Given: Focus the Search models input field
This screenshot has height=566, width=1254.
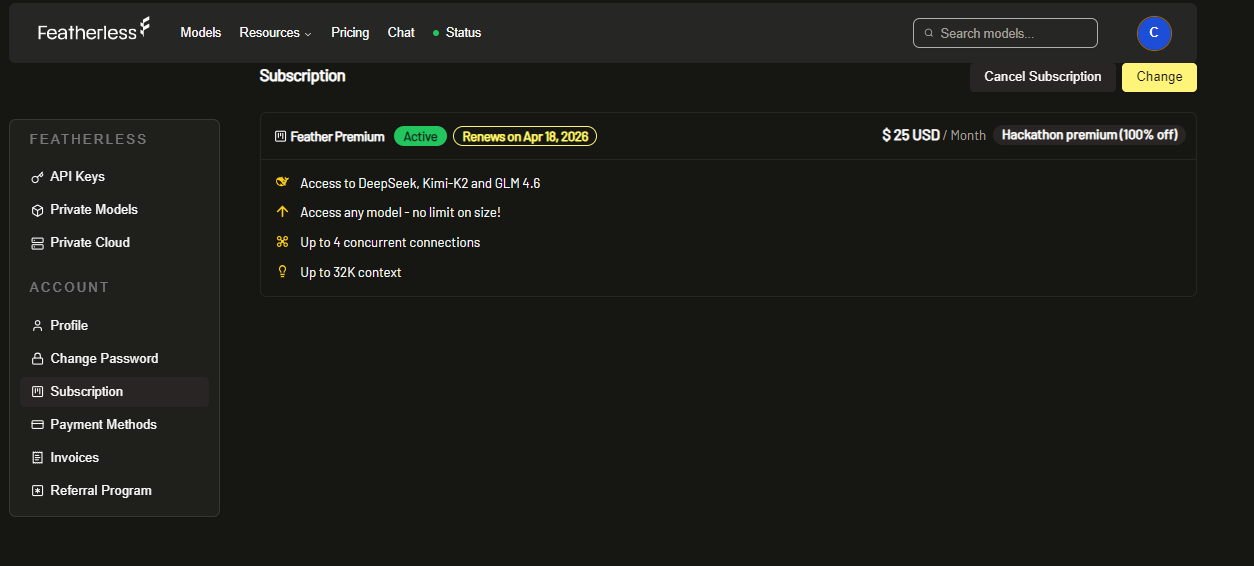Looking at the screenshot, I should [1005, 33].
